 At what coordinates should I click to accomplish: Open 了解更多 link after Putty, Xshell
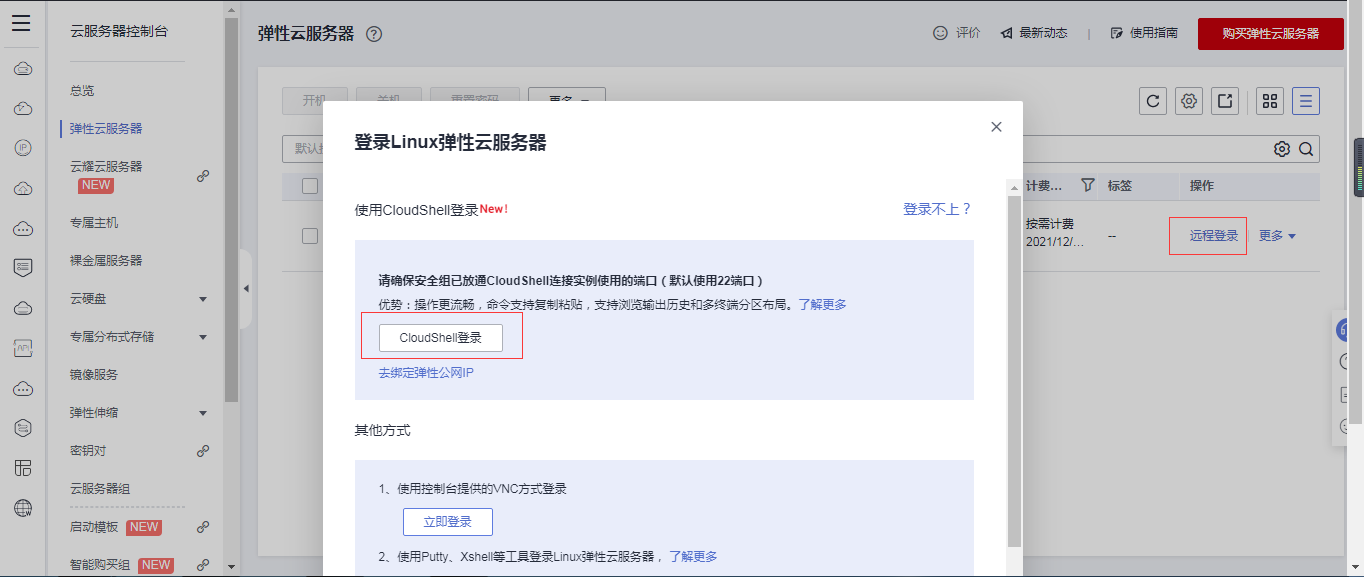click(693, 556)
